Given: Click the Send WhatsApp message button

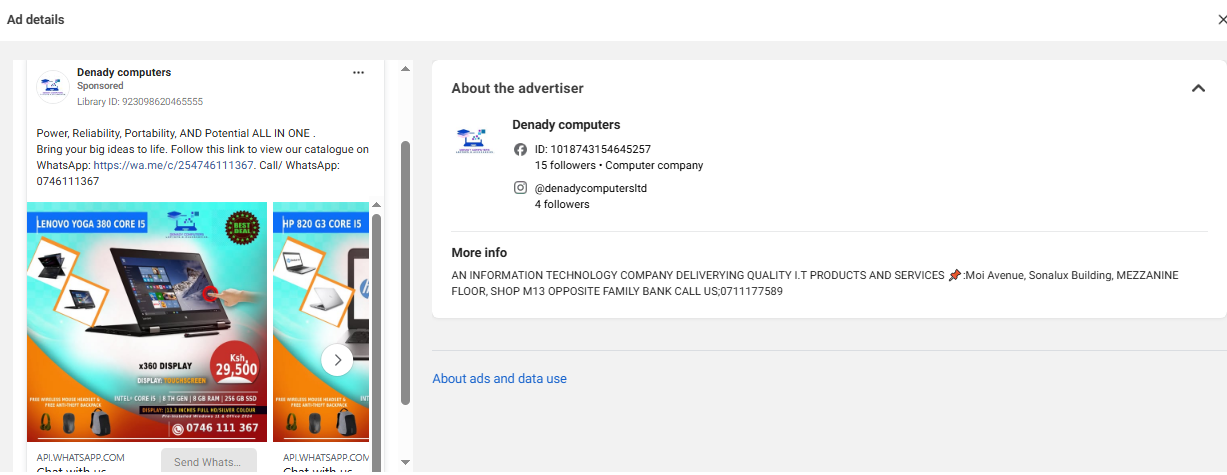Looking at the screenshot, I should click(x=208, y=461).
